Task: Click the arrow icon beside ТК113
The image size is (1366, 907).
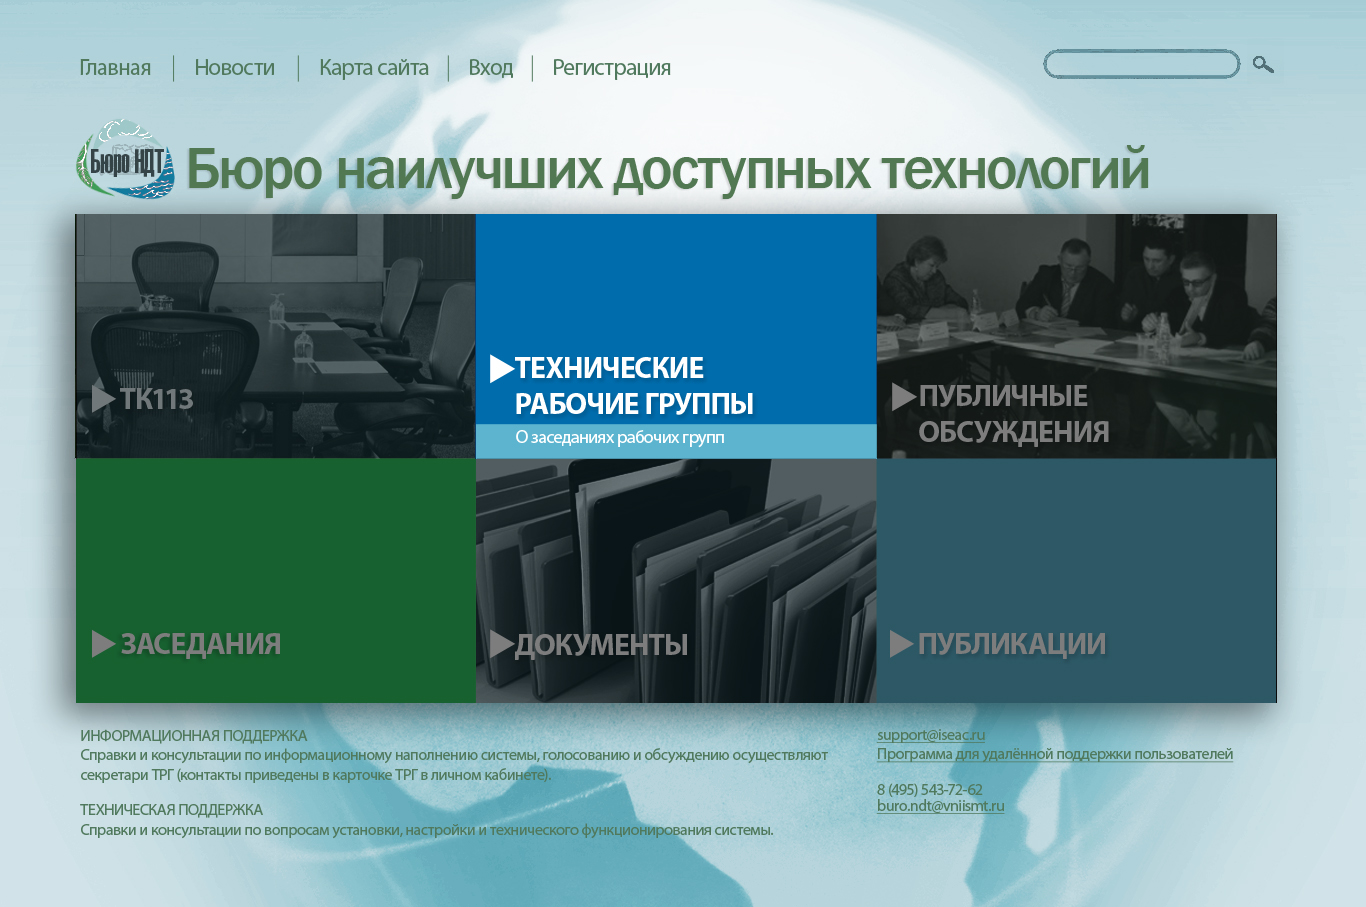Action: pyautogui.click(x=103, y=398)
